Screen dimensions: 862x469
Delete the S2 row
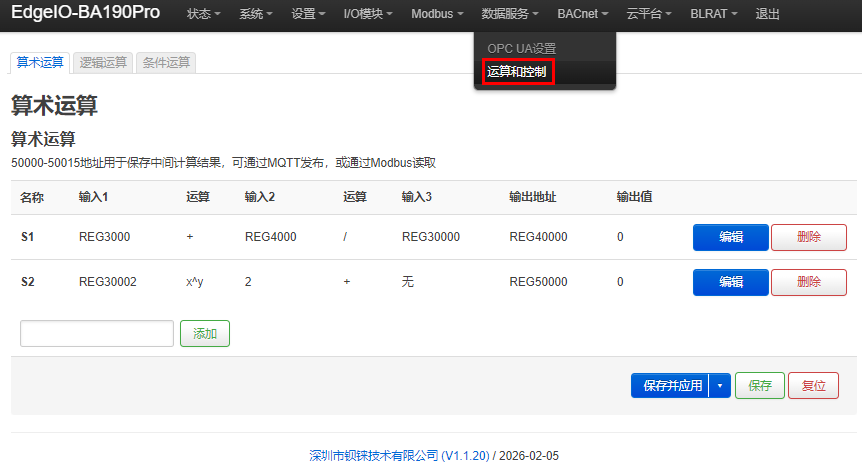tap(809, 282)
